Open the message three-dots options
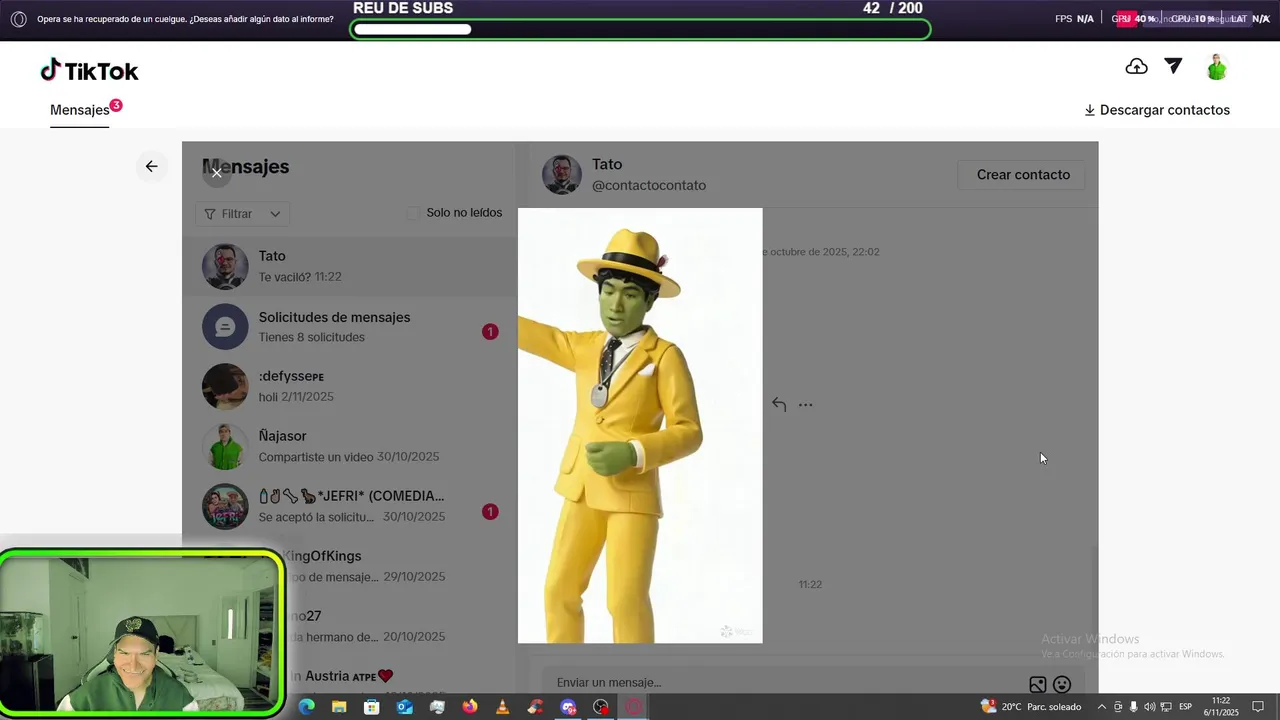Viewport: 1280px width, 720px height. [x=806, y=405]
